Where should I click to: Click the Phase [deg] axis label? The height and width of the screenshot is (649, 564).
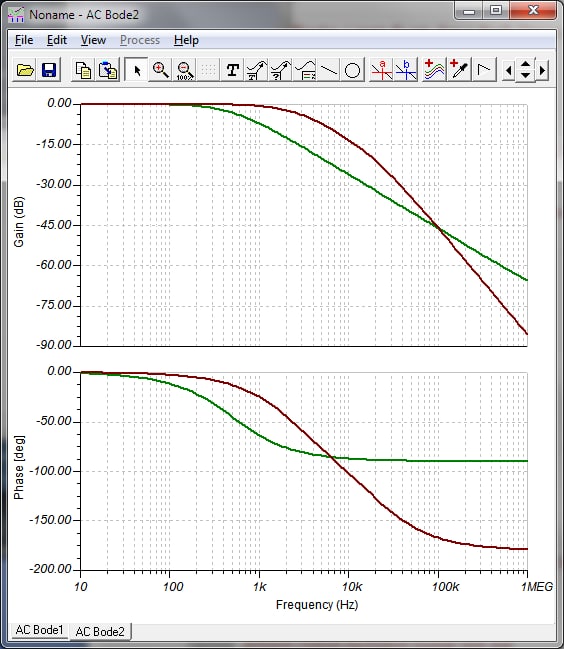19,467
